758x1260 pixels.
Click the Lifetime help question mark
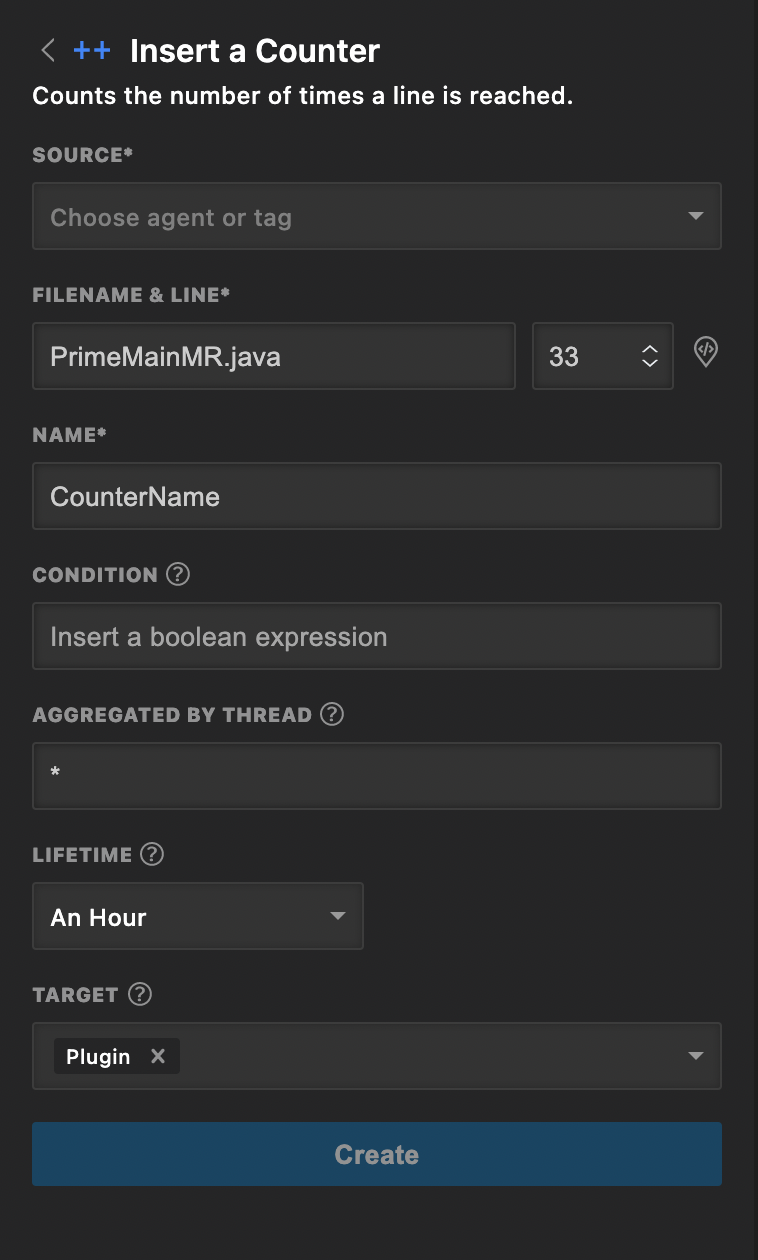152,854
